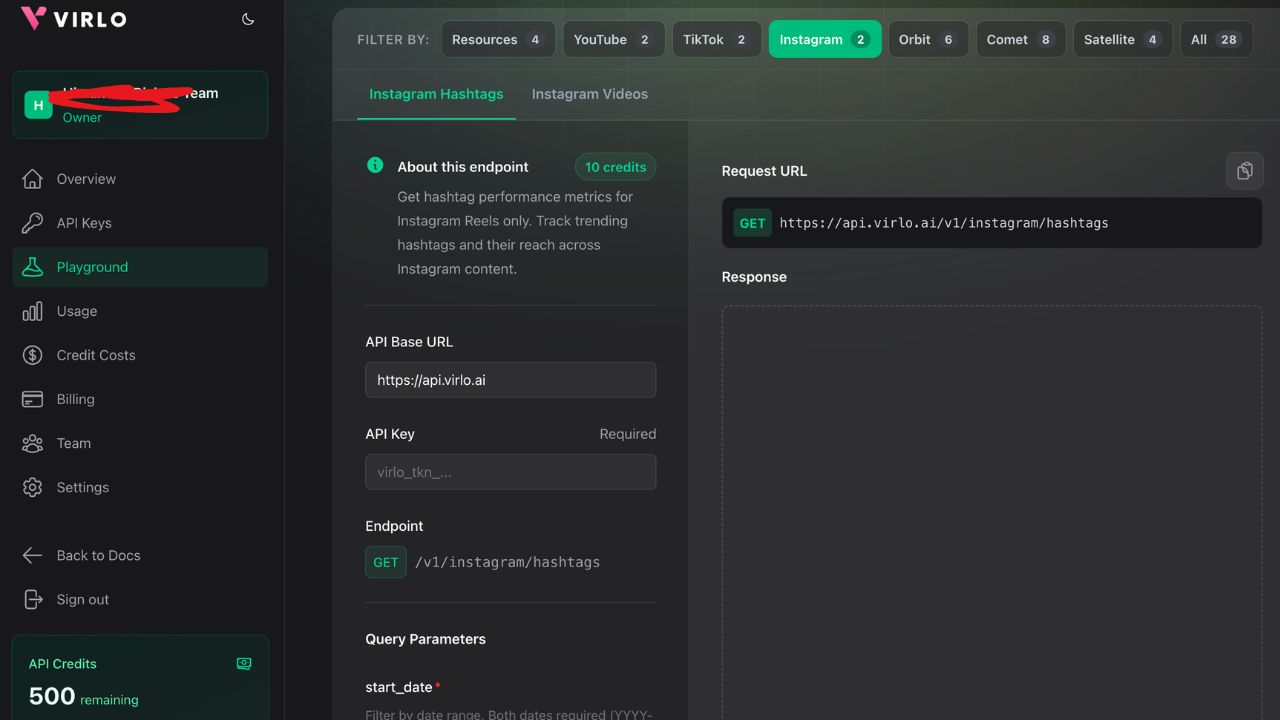
Task: Click the Back to Docs arrow icon
Action: coord(33,555)
